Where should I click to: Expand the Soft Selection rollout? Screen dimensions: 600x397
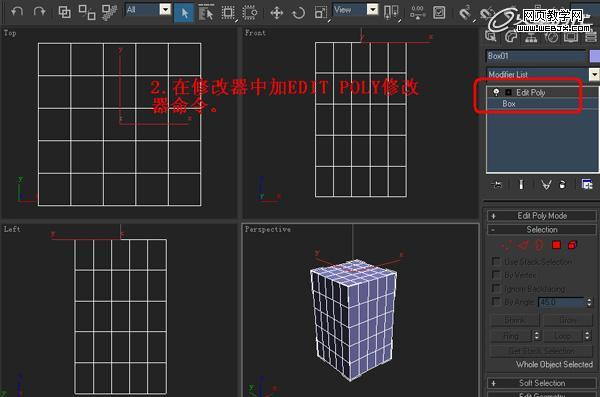[541, 383]
